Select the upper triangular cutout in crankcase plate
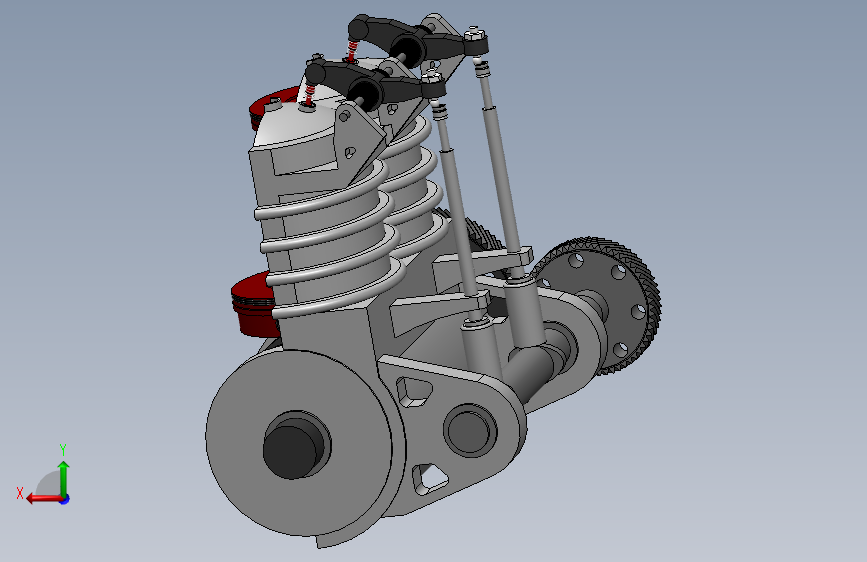Viewport: 867px width, 562px height. [x=414, y=392]
